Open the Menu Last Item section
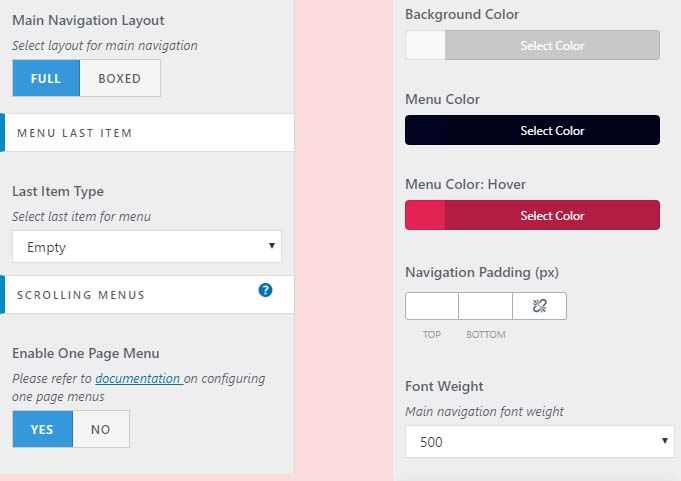The width and height of the screenshot is (681, 481). tap(148, 132)
